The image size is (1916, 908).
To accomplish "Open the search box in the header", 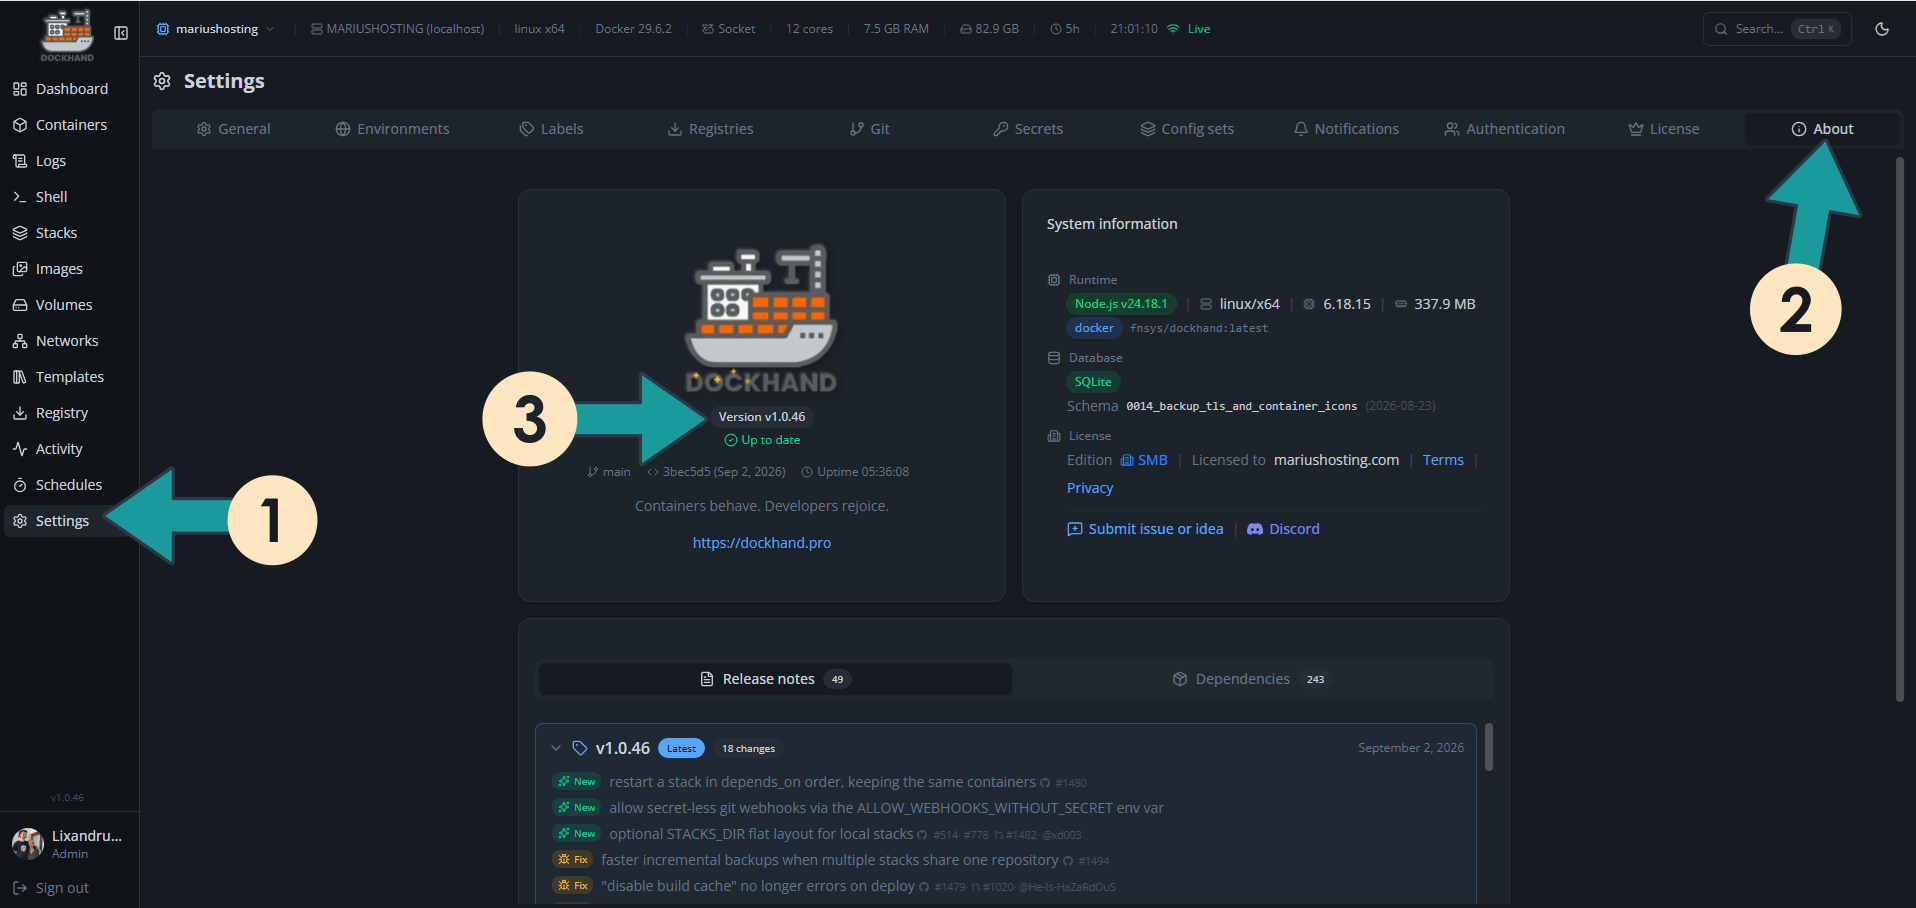I will pyautogui.click(x=1777, y=29).
